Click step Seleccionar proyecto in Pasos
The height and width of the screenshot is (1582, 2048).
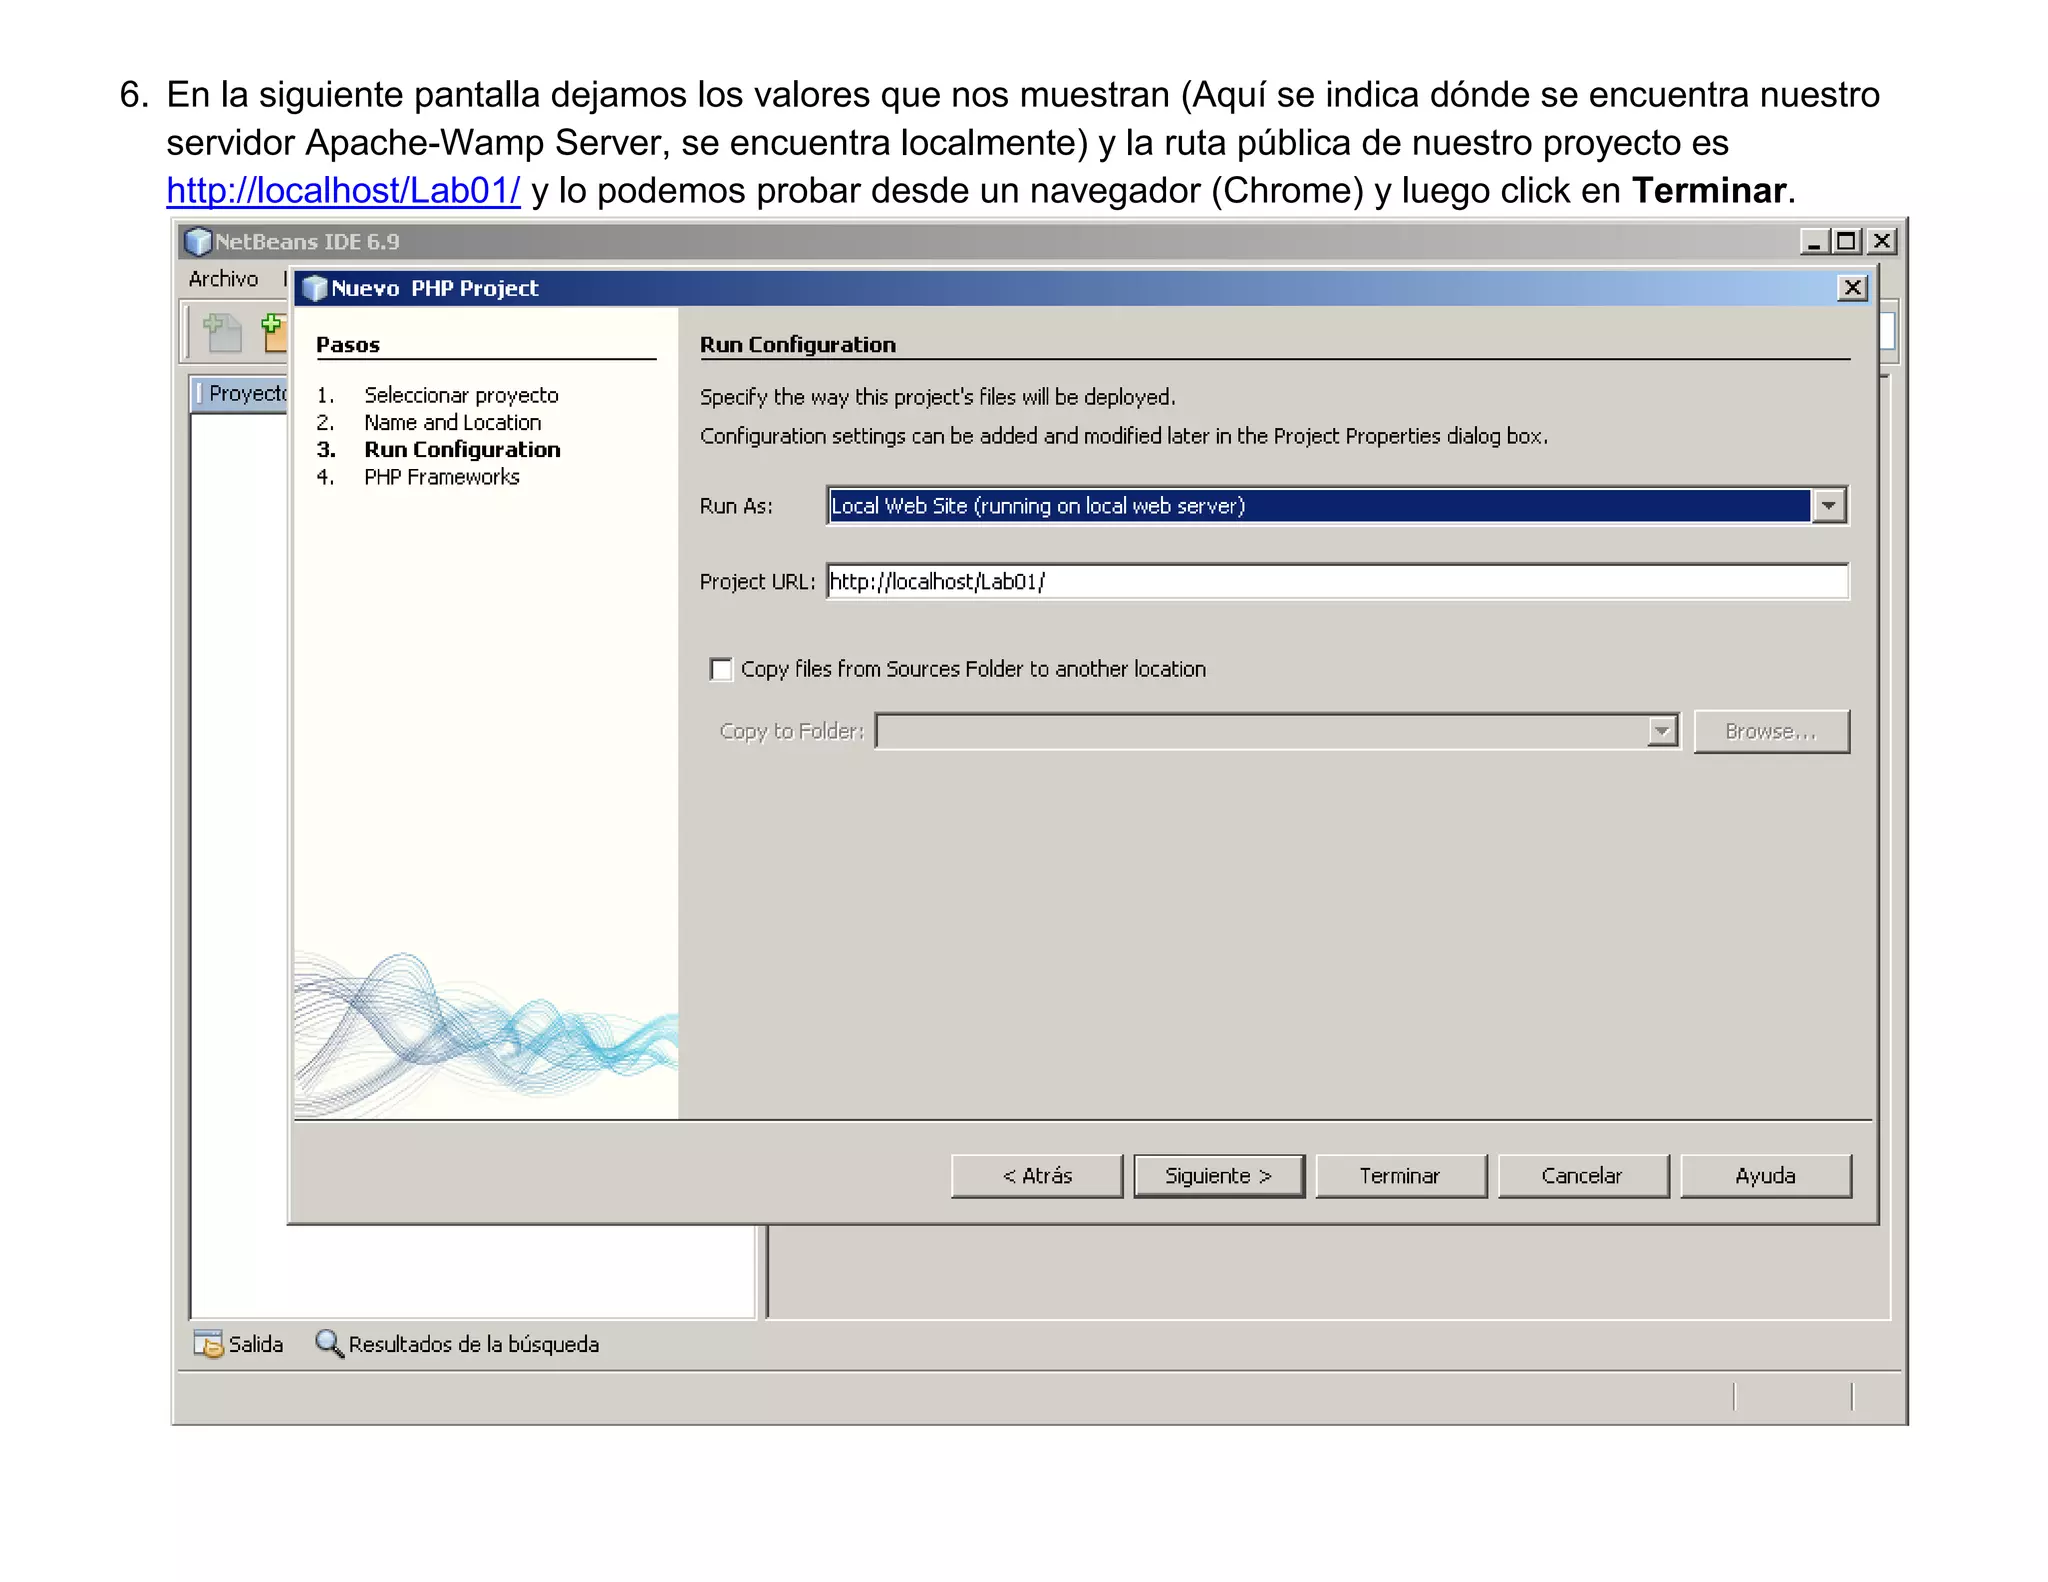click(461, 395)
